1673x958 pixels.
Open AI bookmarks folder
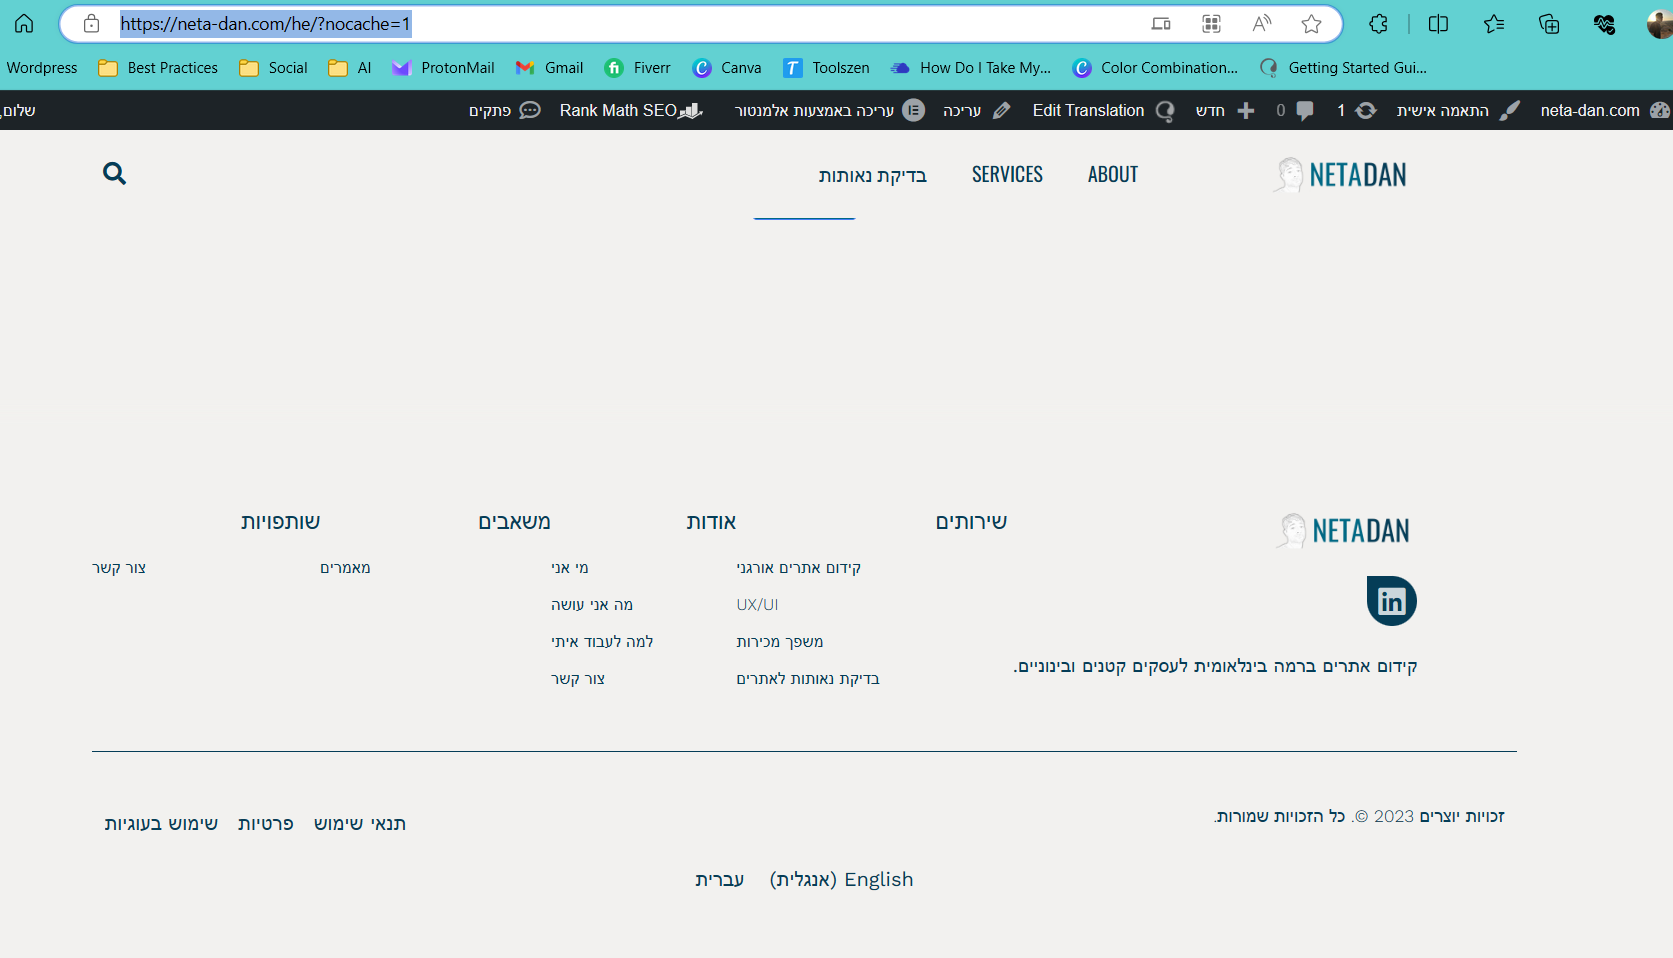tap(350, 68)
